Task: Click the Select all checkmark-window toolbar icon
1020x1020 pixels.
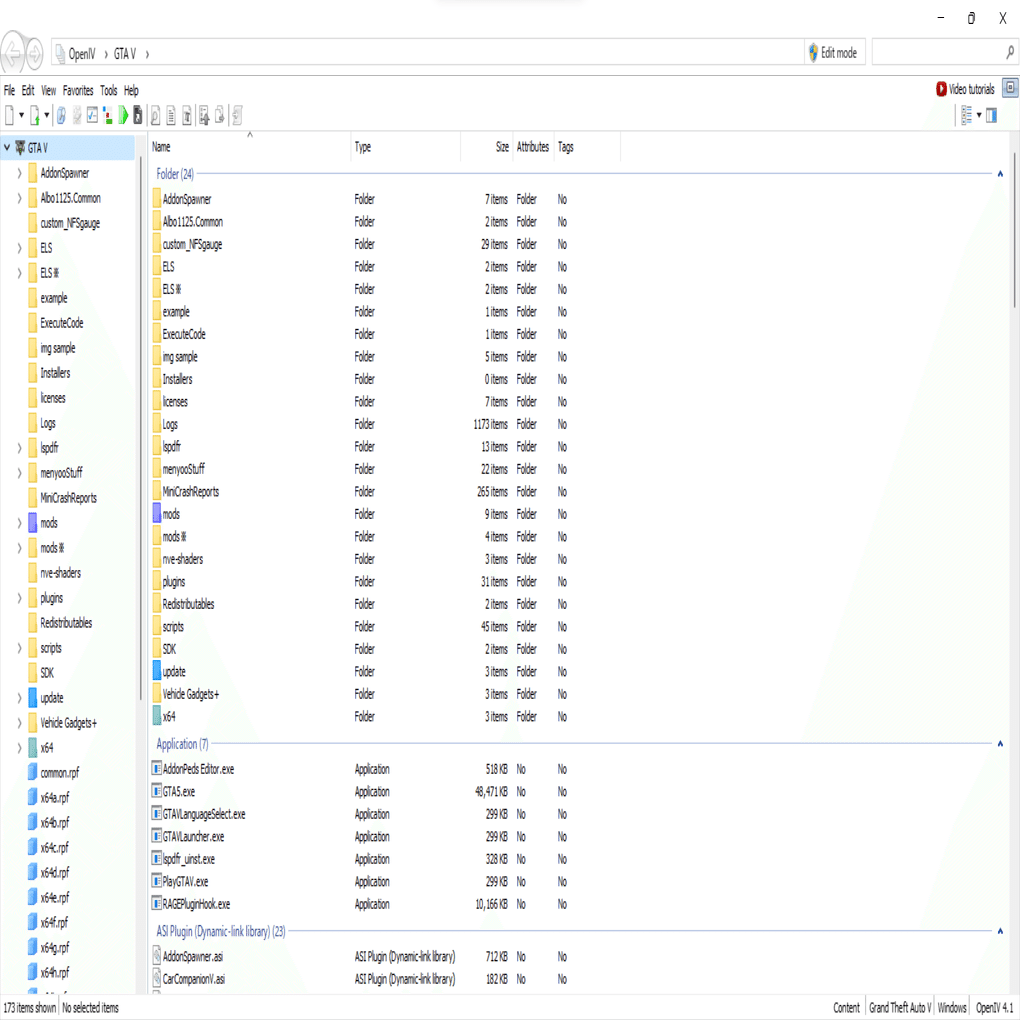Action: [x=92, y=115]
